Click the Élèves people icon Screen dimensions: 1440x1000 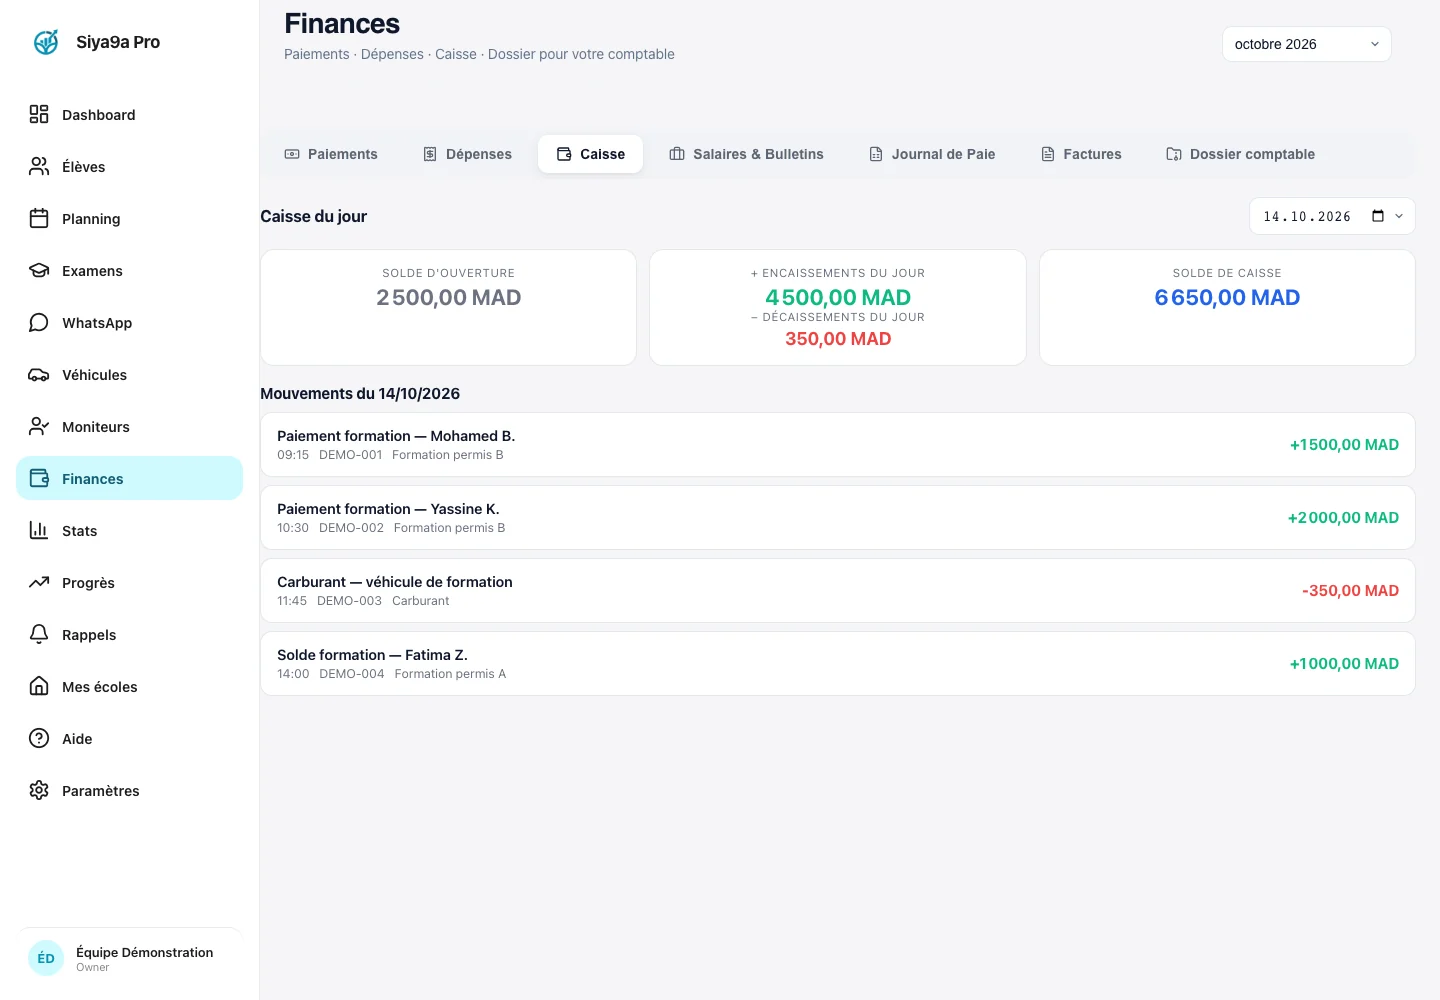click(39, 166)
